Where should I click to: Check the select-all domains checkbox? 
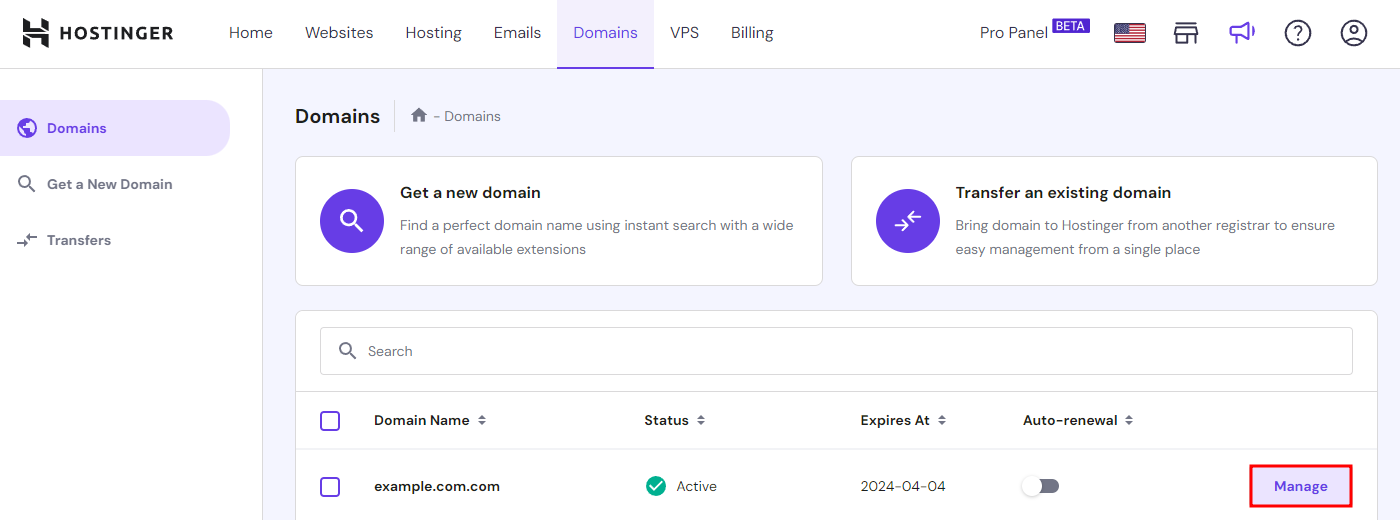tap(330, 421)
